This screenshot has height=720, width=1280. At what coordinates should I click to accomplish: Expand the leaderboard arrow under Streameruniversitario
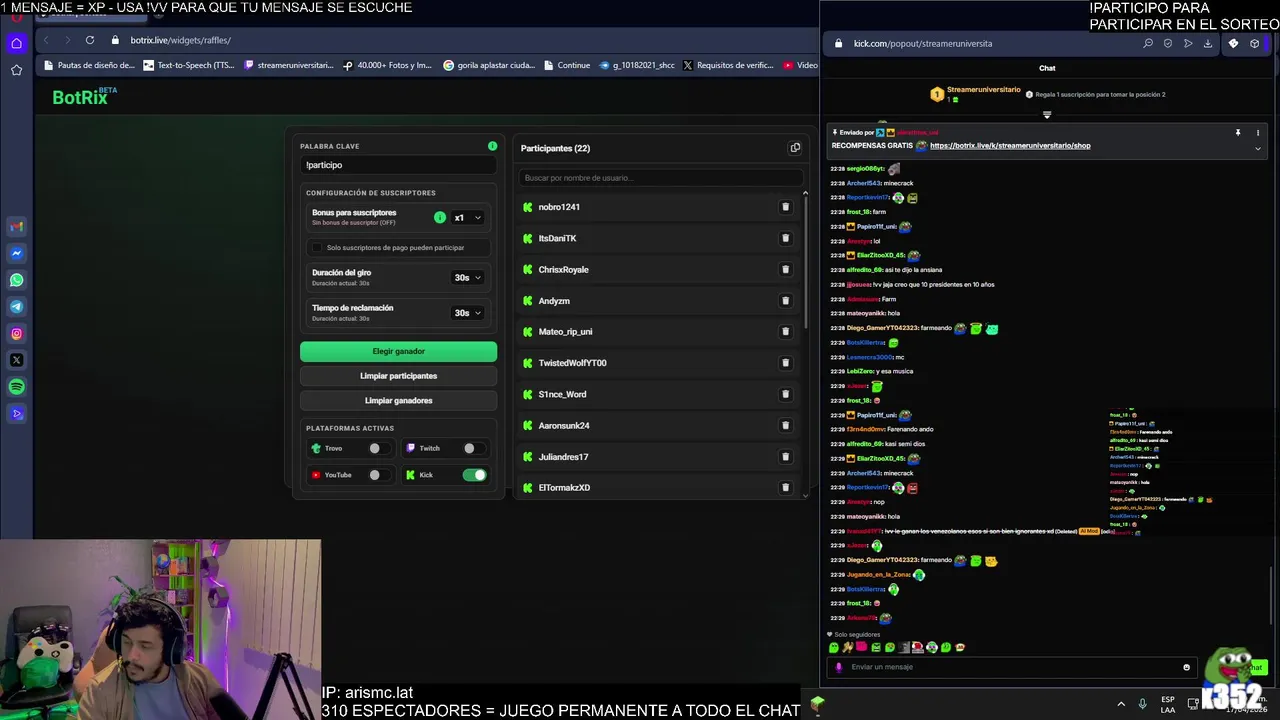tap(1047, 114)
